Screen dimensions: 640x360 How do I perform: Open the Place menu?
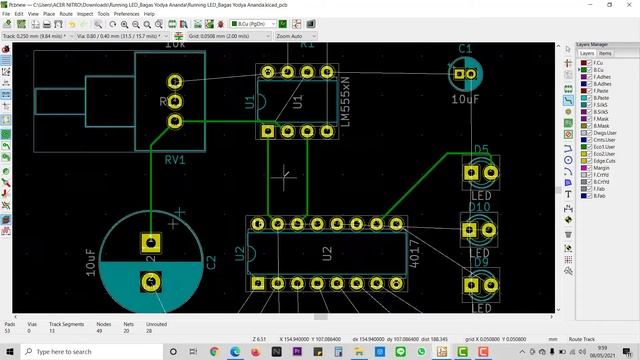pos(49,14)
